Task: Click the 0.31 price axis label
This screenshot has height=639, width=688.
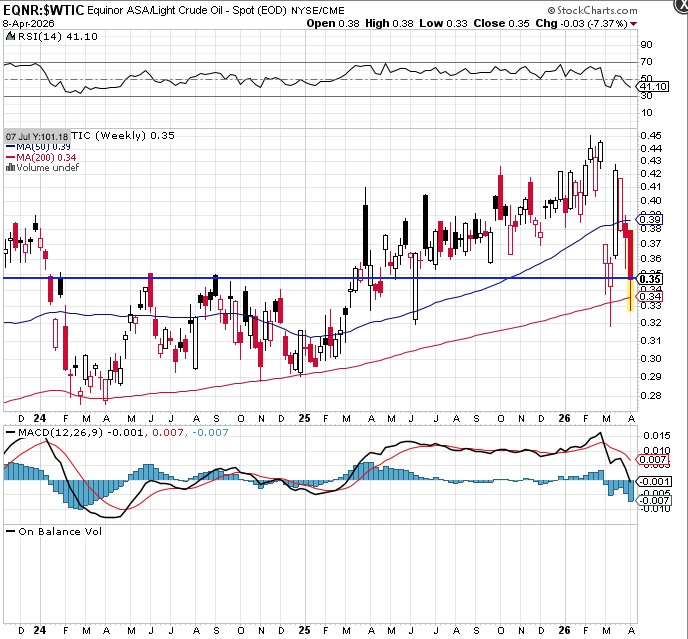Action: [650, 341]
